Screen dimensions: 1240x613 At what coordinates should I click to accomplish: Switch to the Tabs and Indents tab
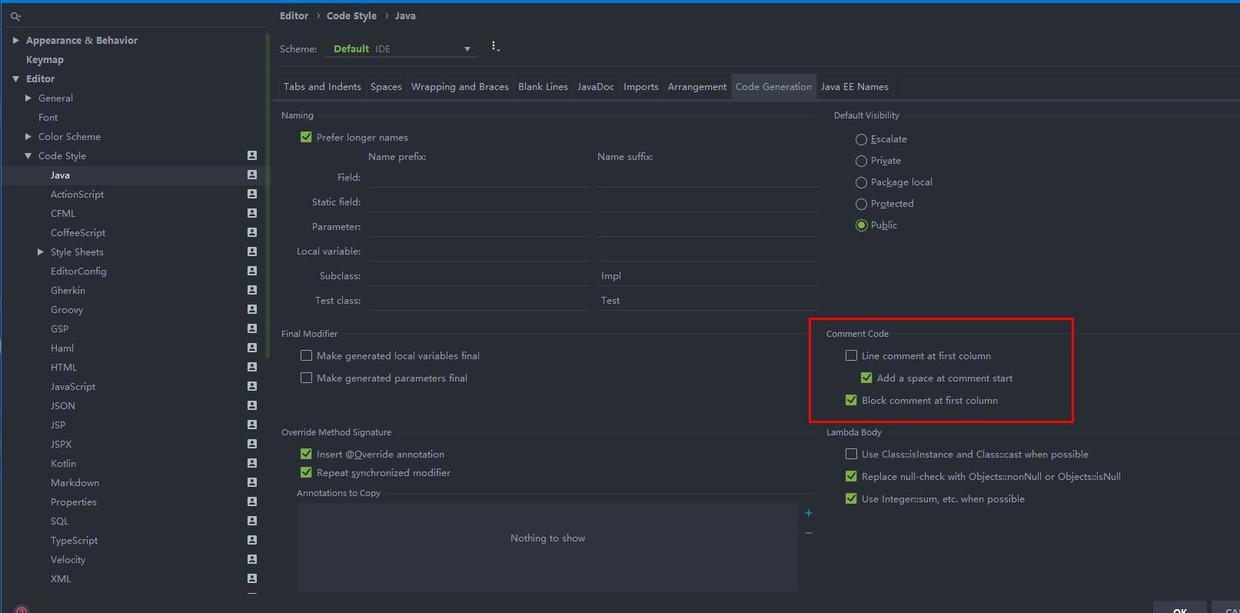coord(322,87)
